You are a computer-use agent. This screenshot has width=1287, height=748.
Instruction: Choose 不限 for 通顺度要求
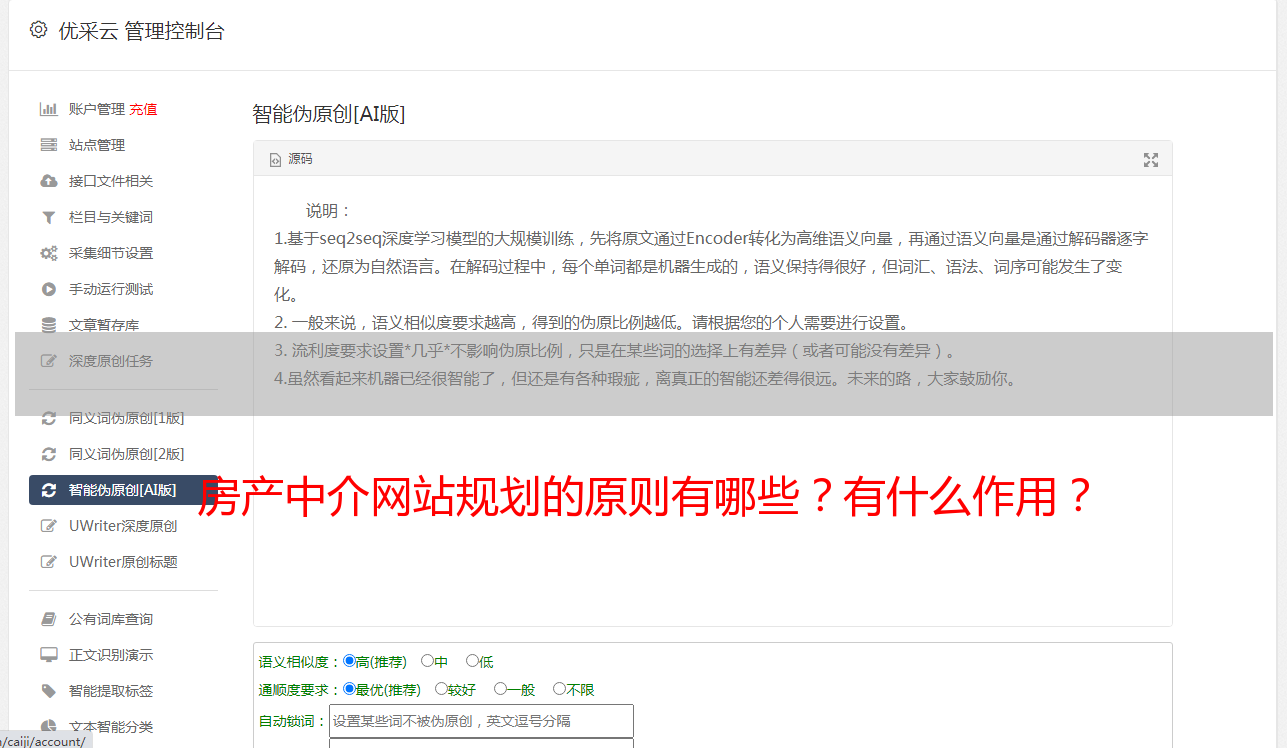[559, 689]
